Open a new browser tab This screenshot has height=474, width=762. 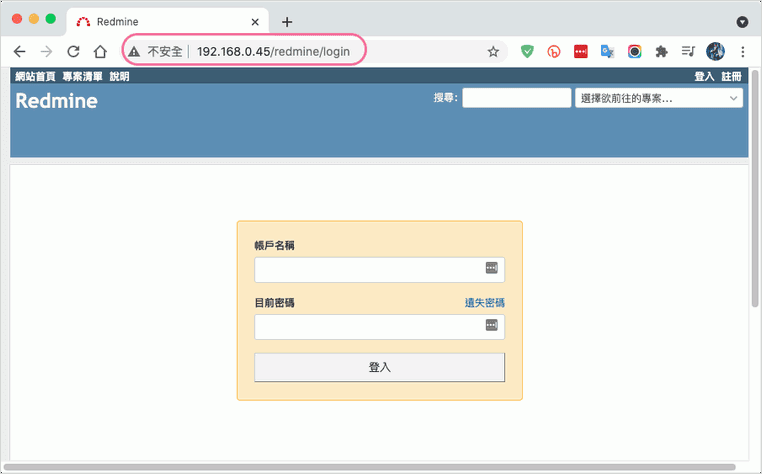click(287, 22)
